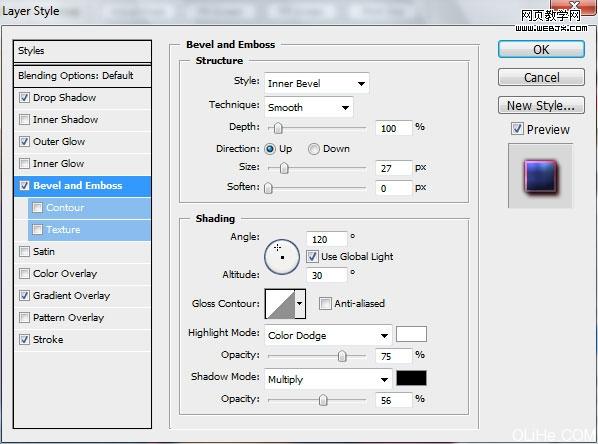Open the black Shadow Mode color swatch
Screen dimensions: 598x444
click(x=411, y=378)
